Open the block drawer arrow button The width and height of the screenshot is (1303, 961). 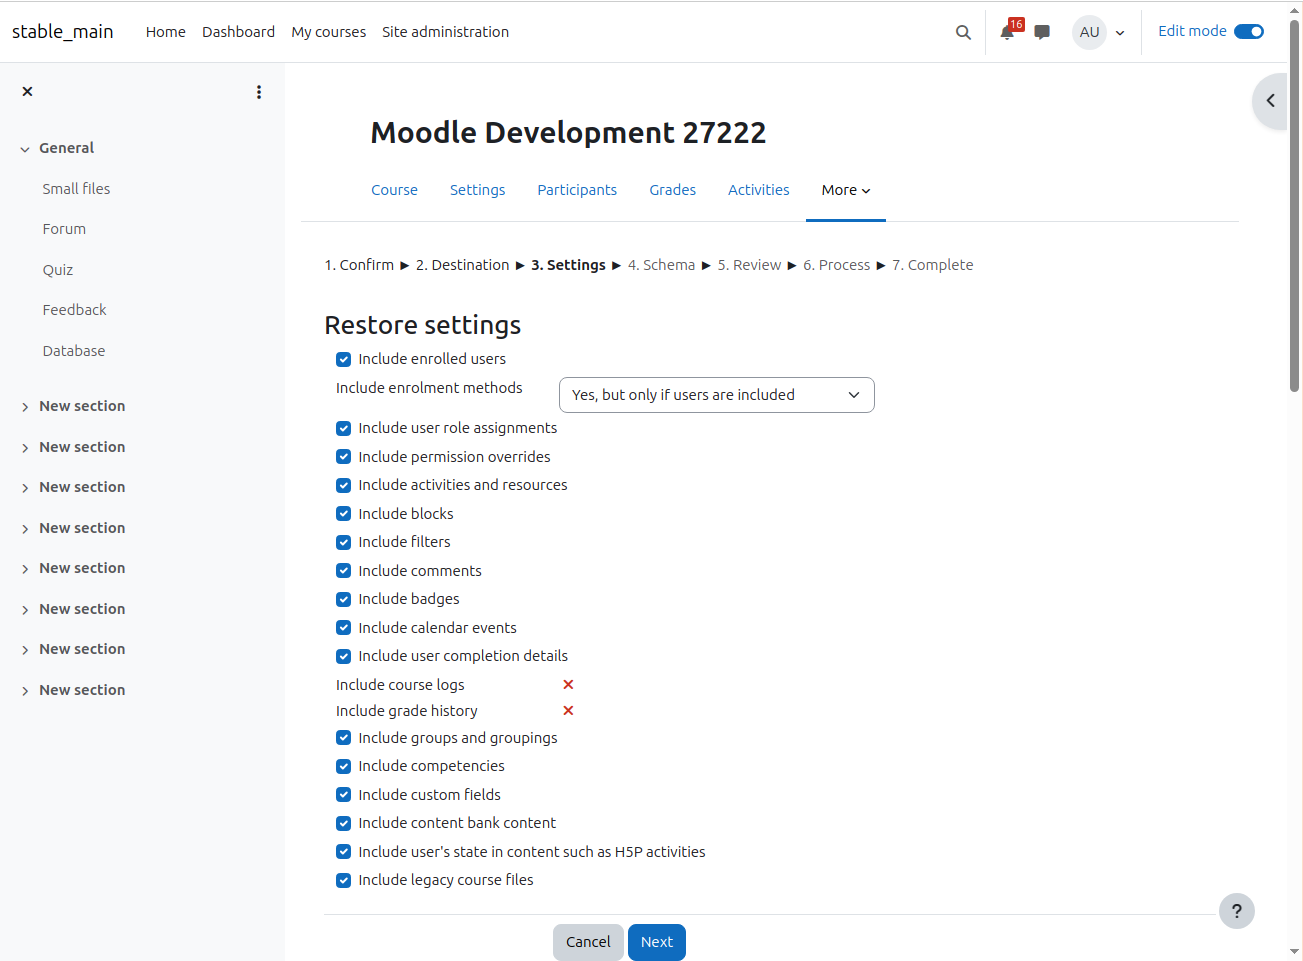(1270, 101)
